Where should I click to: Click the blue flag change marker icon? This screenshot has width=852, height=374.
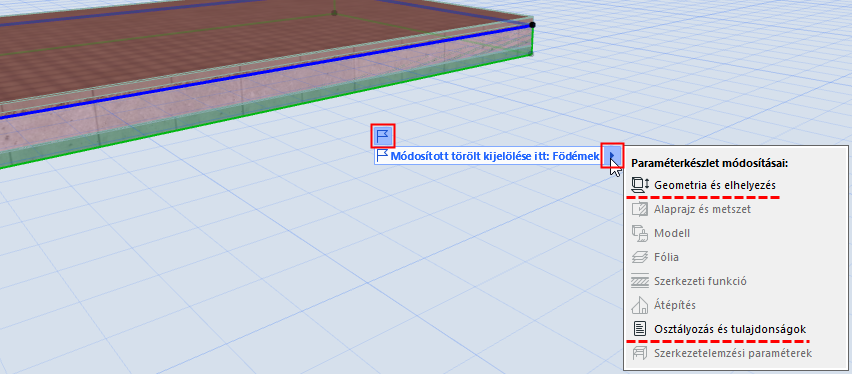383,135
